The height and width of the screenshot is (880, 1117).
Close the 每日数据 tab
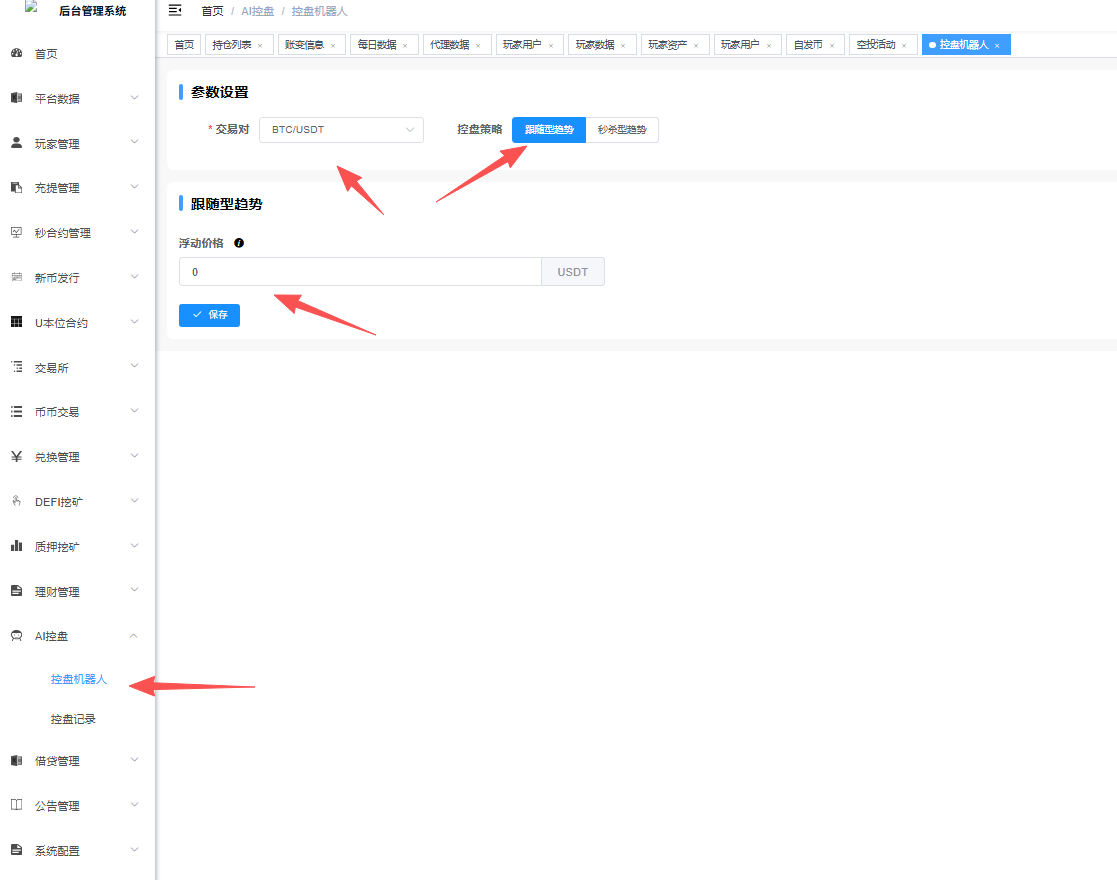(x=405, y=46)
